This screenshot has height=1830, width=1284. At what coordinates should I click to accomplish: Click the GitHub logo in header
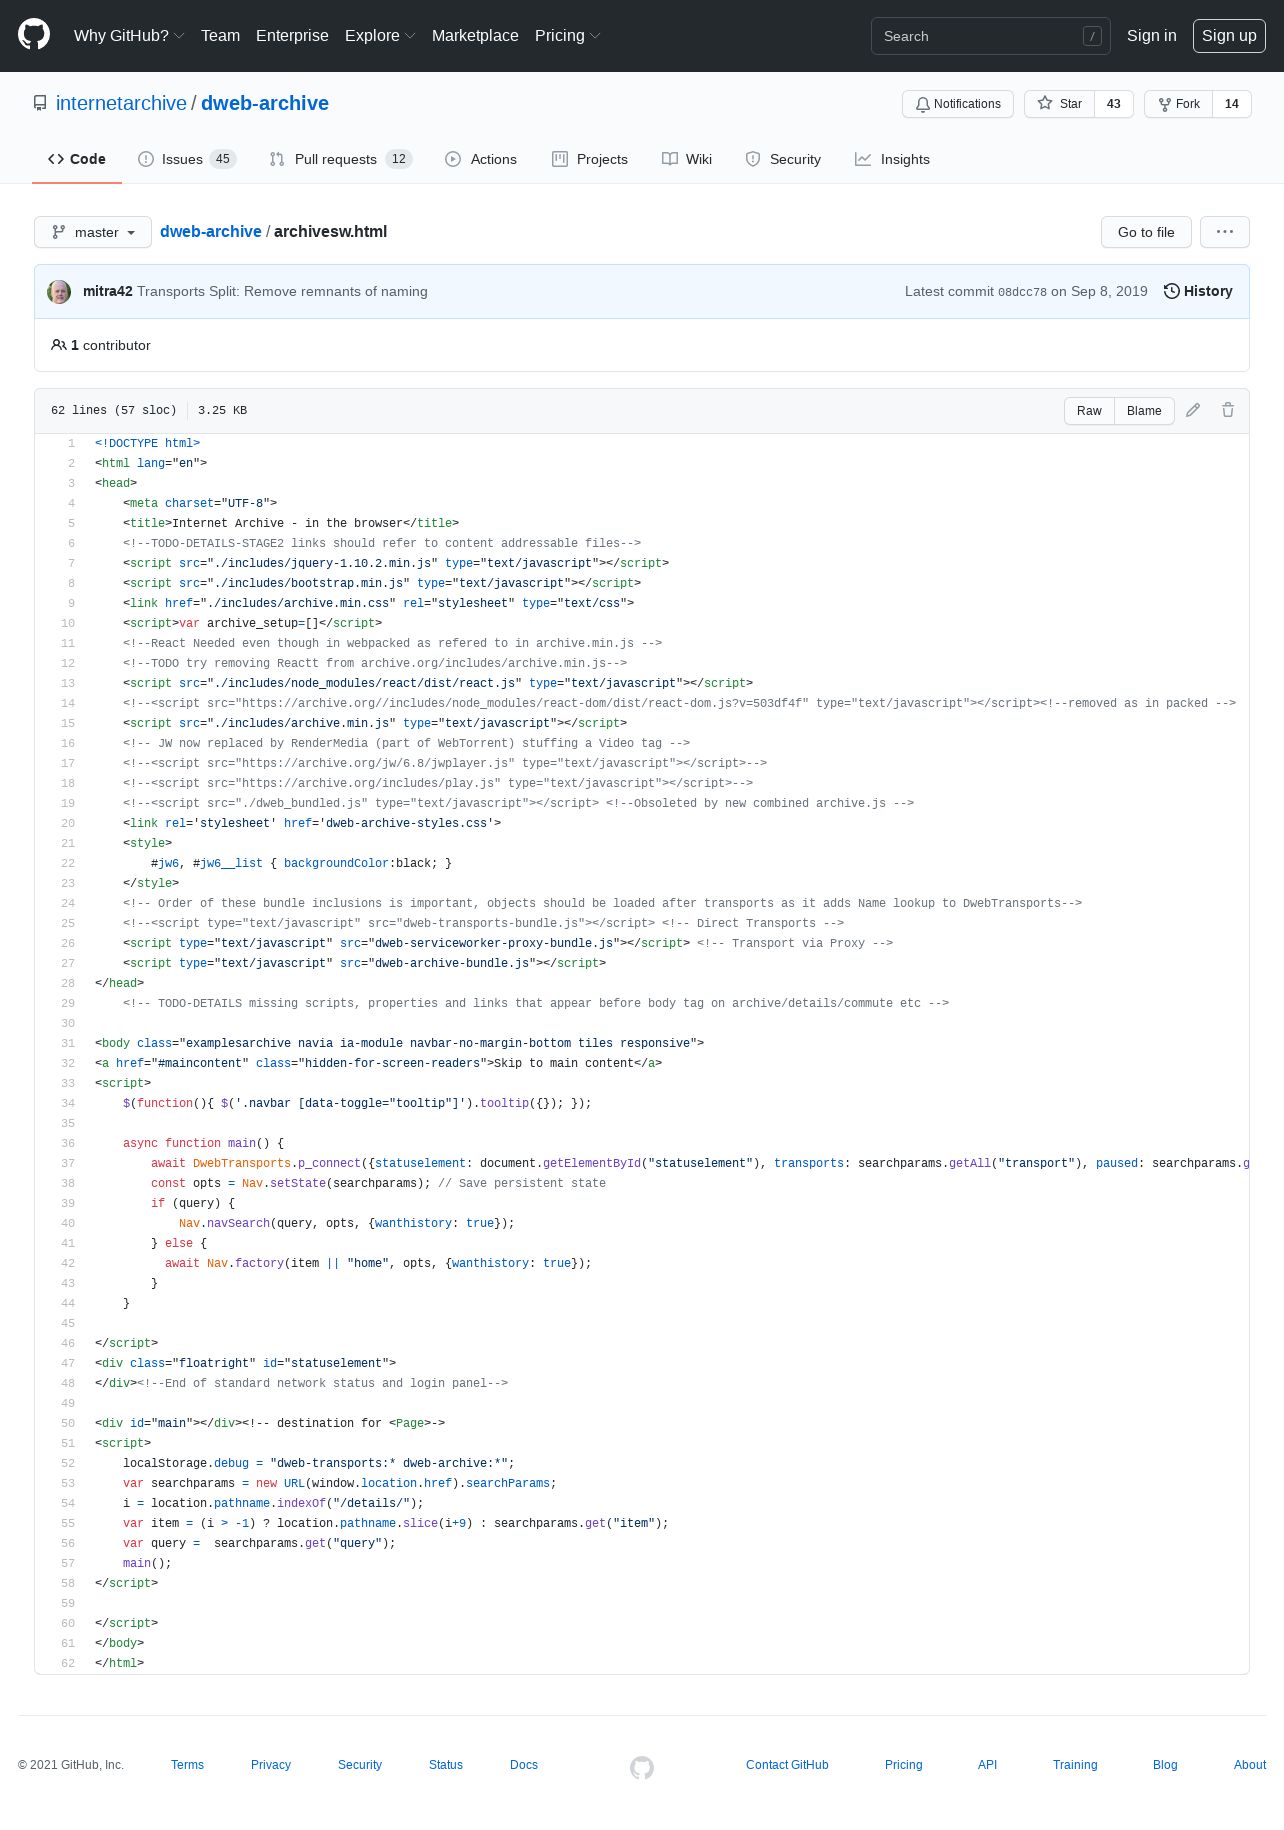[x=34, y=35]
